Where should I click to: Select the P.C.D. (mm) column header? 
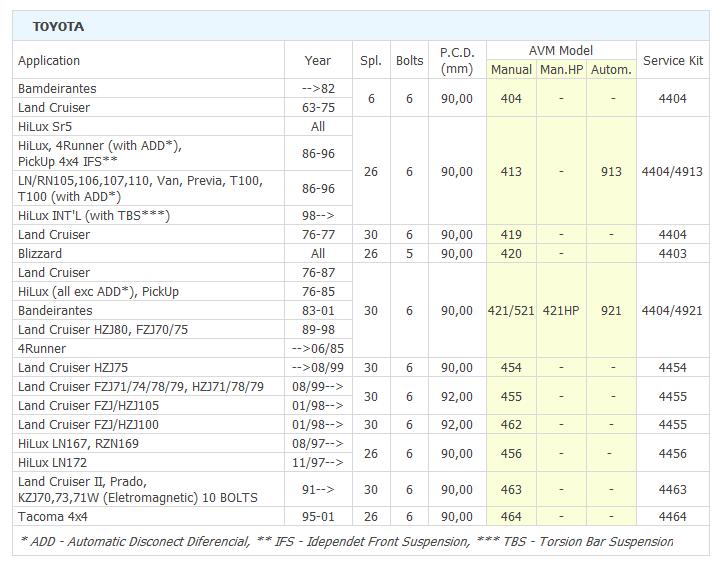pos(456,60)
